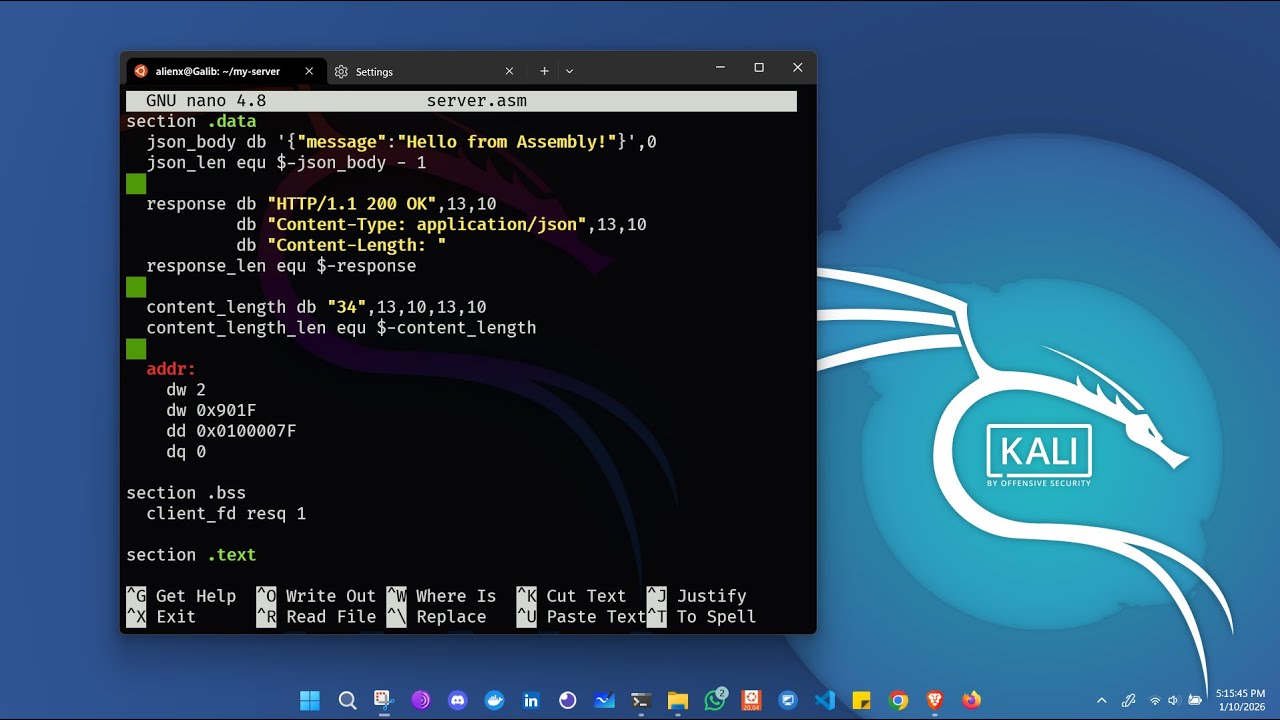Open the Windows Terminal taskbar icon
Image resolution: width=1280 pixels, height=720 pixels.
pyautogui.click(x=641, y=700)
